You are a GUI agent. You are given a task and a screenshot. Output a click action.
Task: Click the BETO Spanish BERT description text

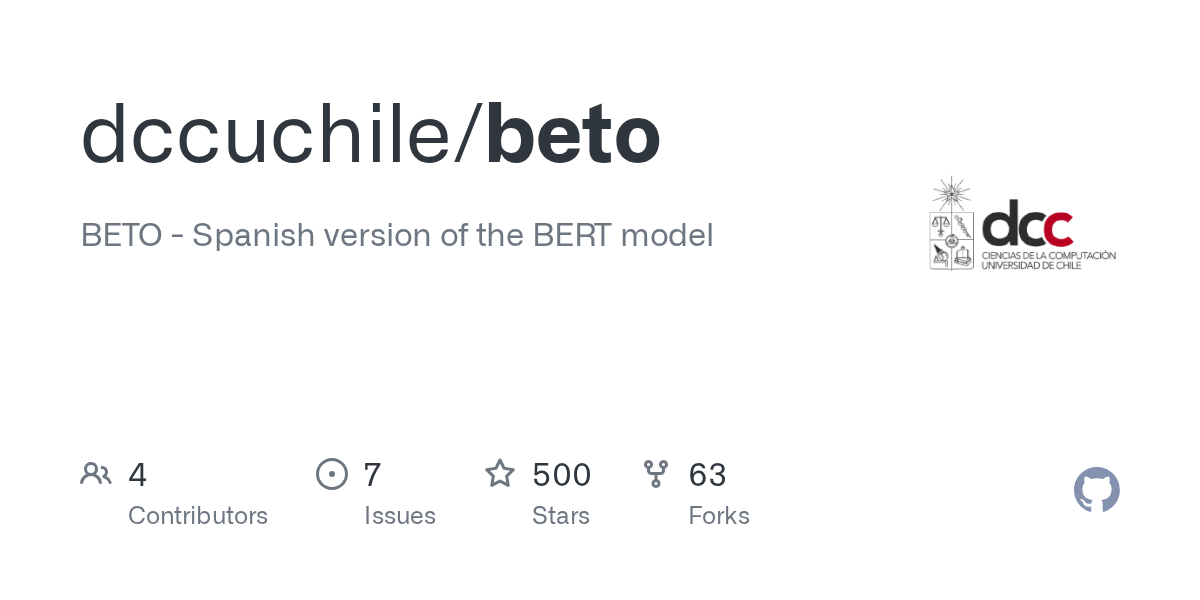point(397,235)
